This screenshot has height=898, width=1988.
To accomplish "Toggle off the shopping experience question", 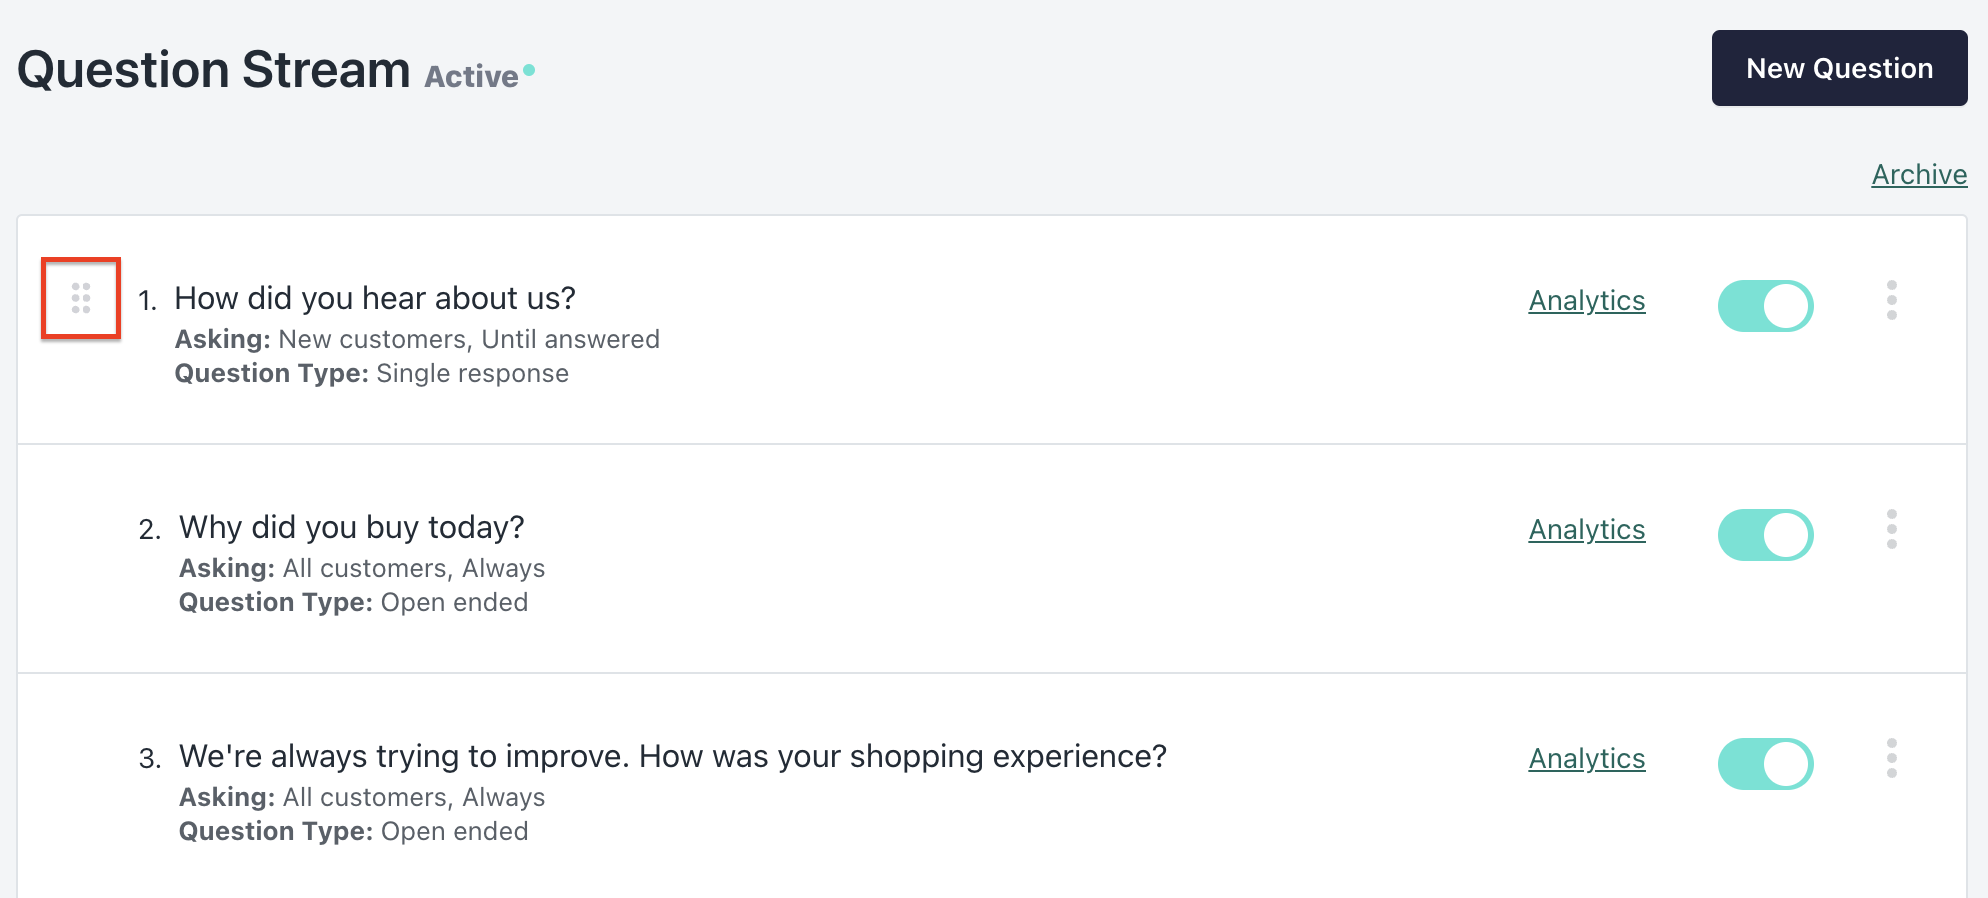I will coord(1765,764).
